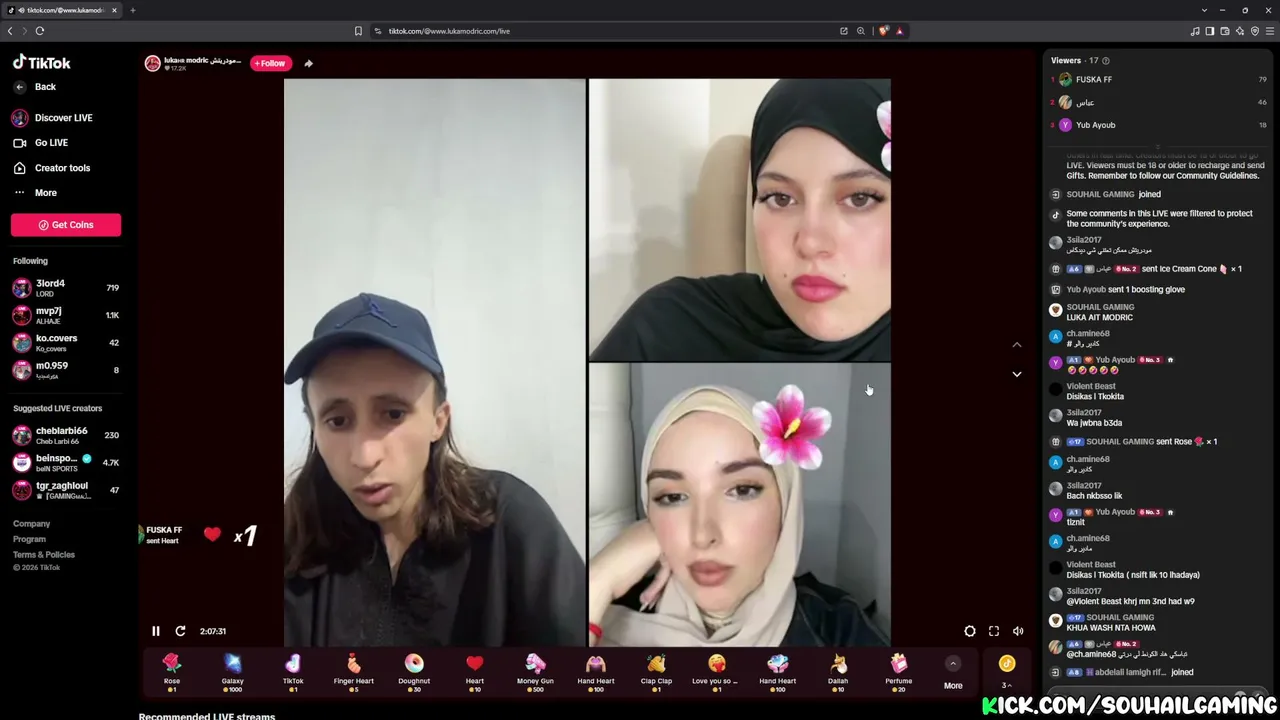Viewport: 1280px width, 720px height.
Task: Send the Galaxy gift
Action: (x=233, y=671)
